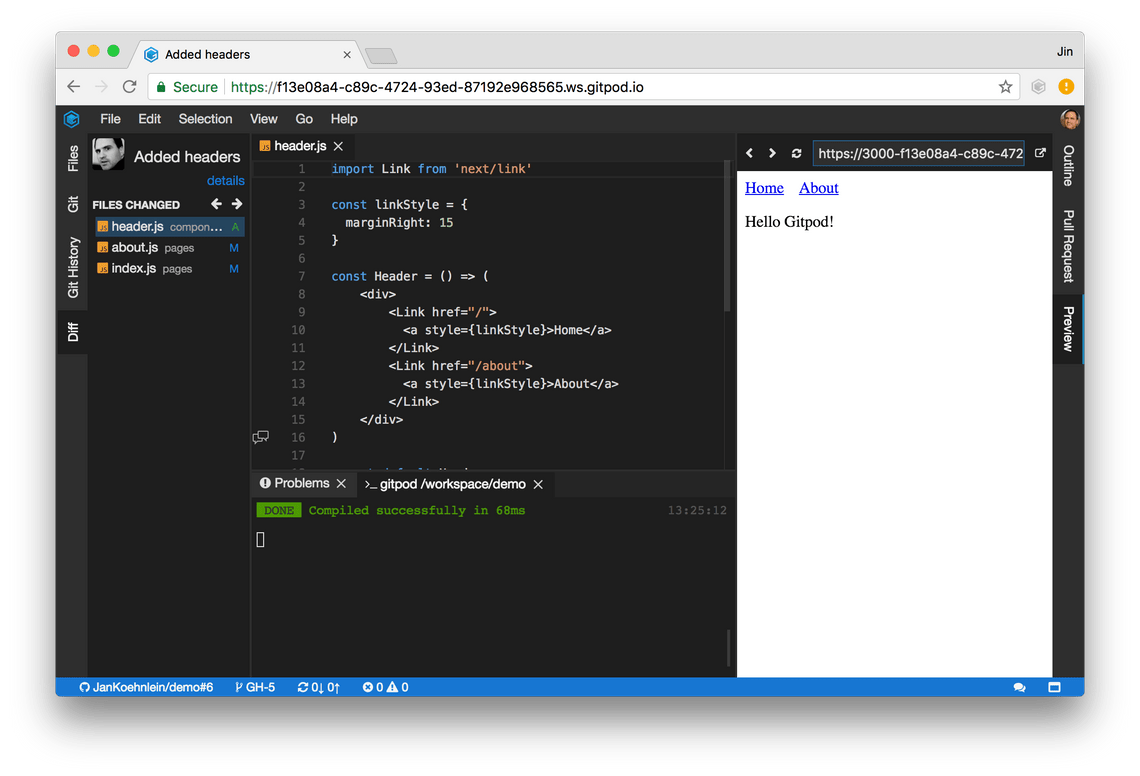Click the browser address bar URL
1140x776 pixels.
click(x=437, y=87)
